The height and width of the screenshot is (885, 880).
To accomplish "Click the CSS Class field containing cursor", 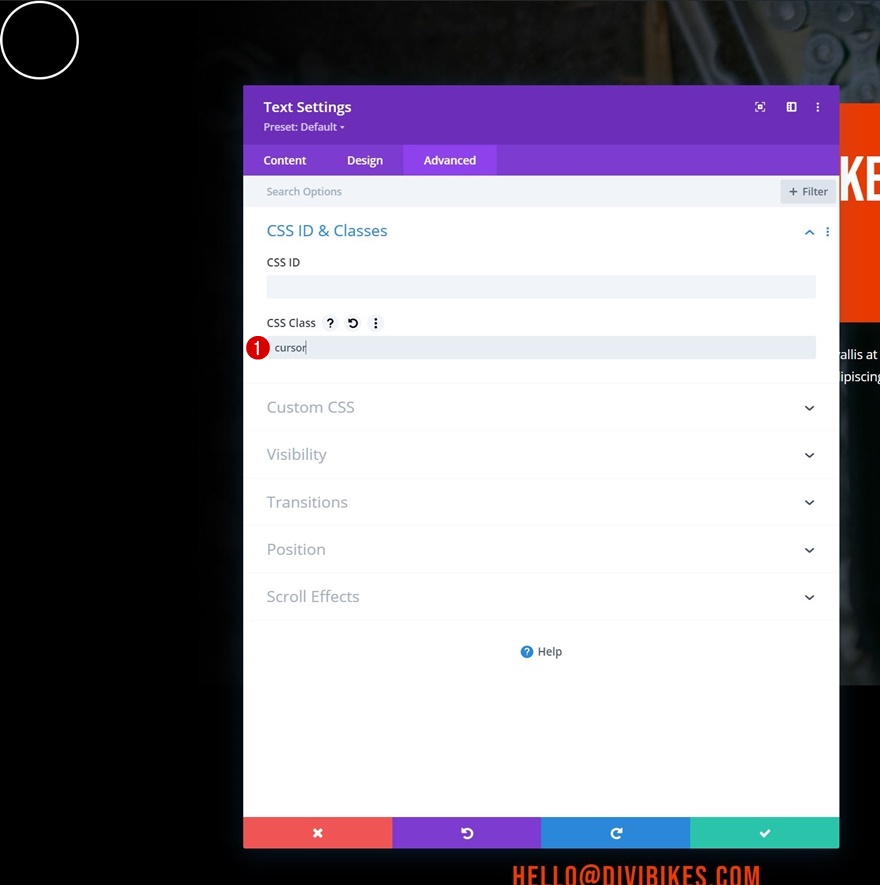I will click(x=541, y=348).
